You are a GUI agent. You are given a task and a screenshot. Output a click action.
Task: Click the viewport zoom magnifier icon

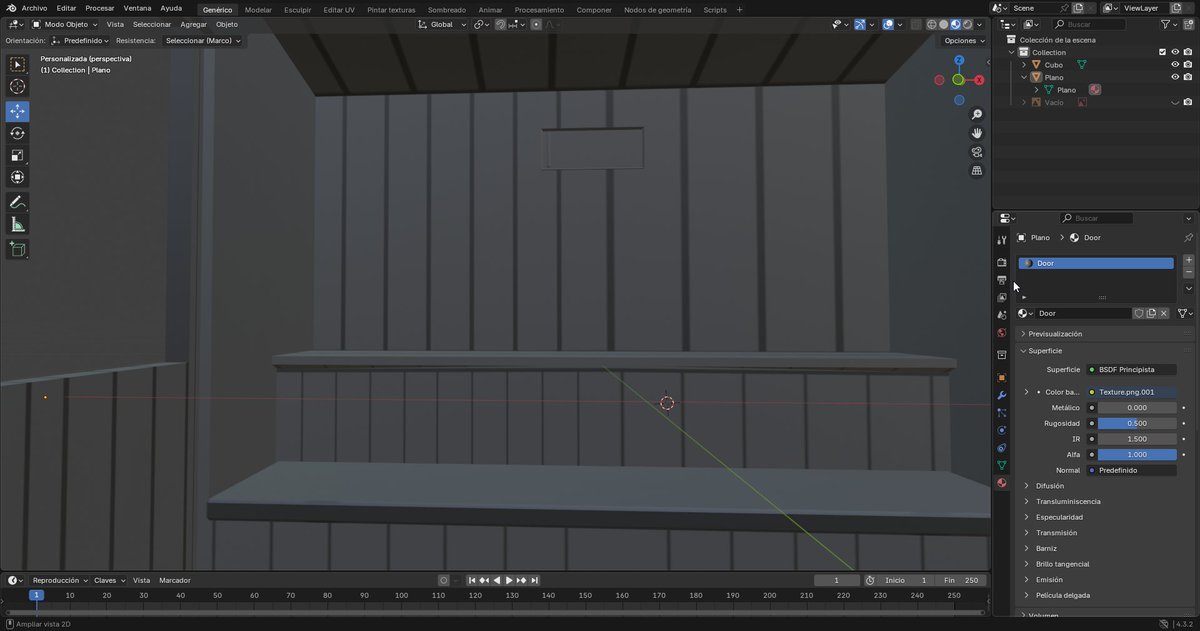(x=977, y=115)
